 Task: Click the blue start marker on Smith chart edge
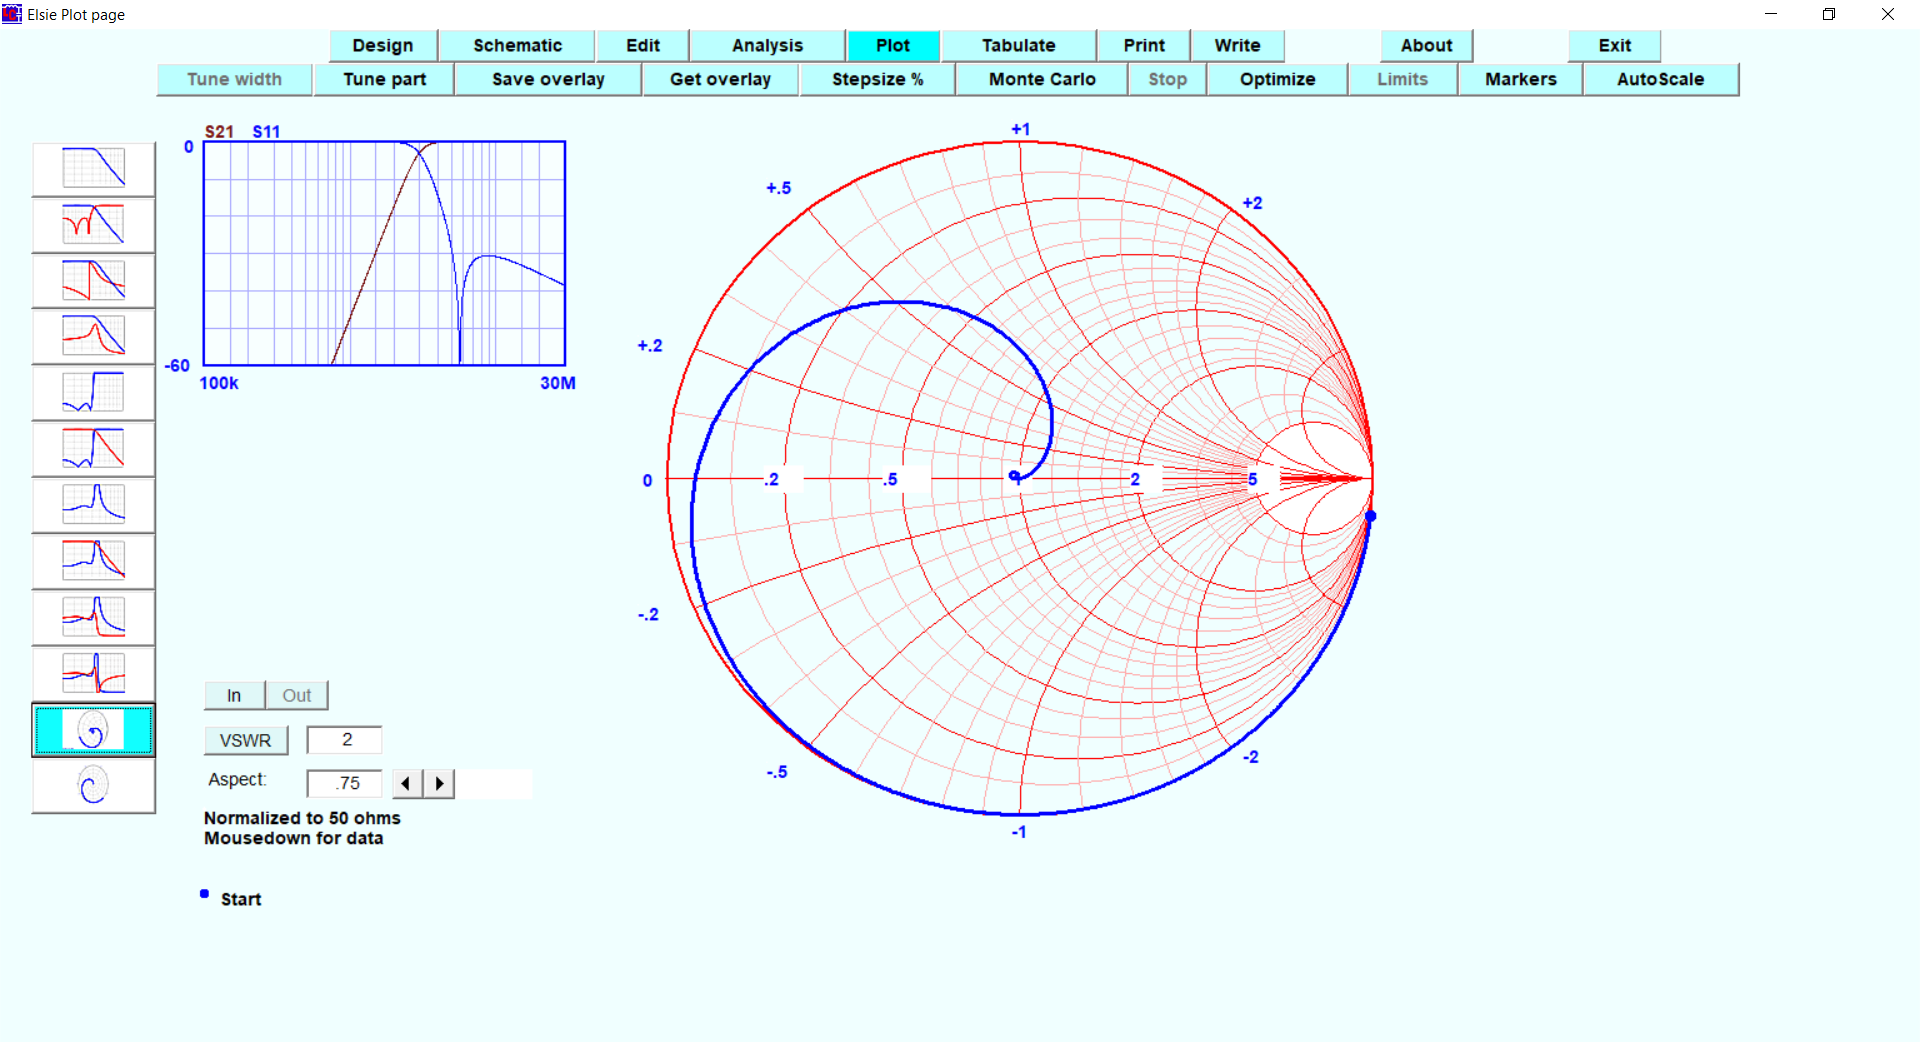(x=1370, y=516)
